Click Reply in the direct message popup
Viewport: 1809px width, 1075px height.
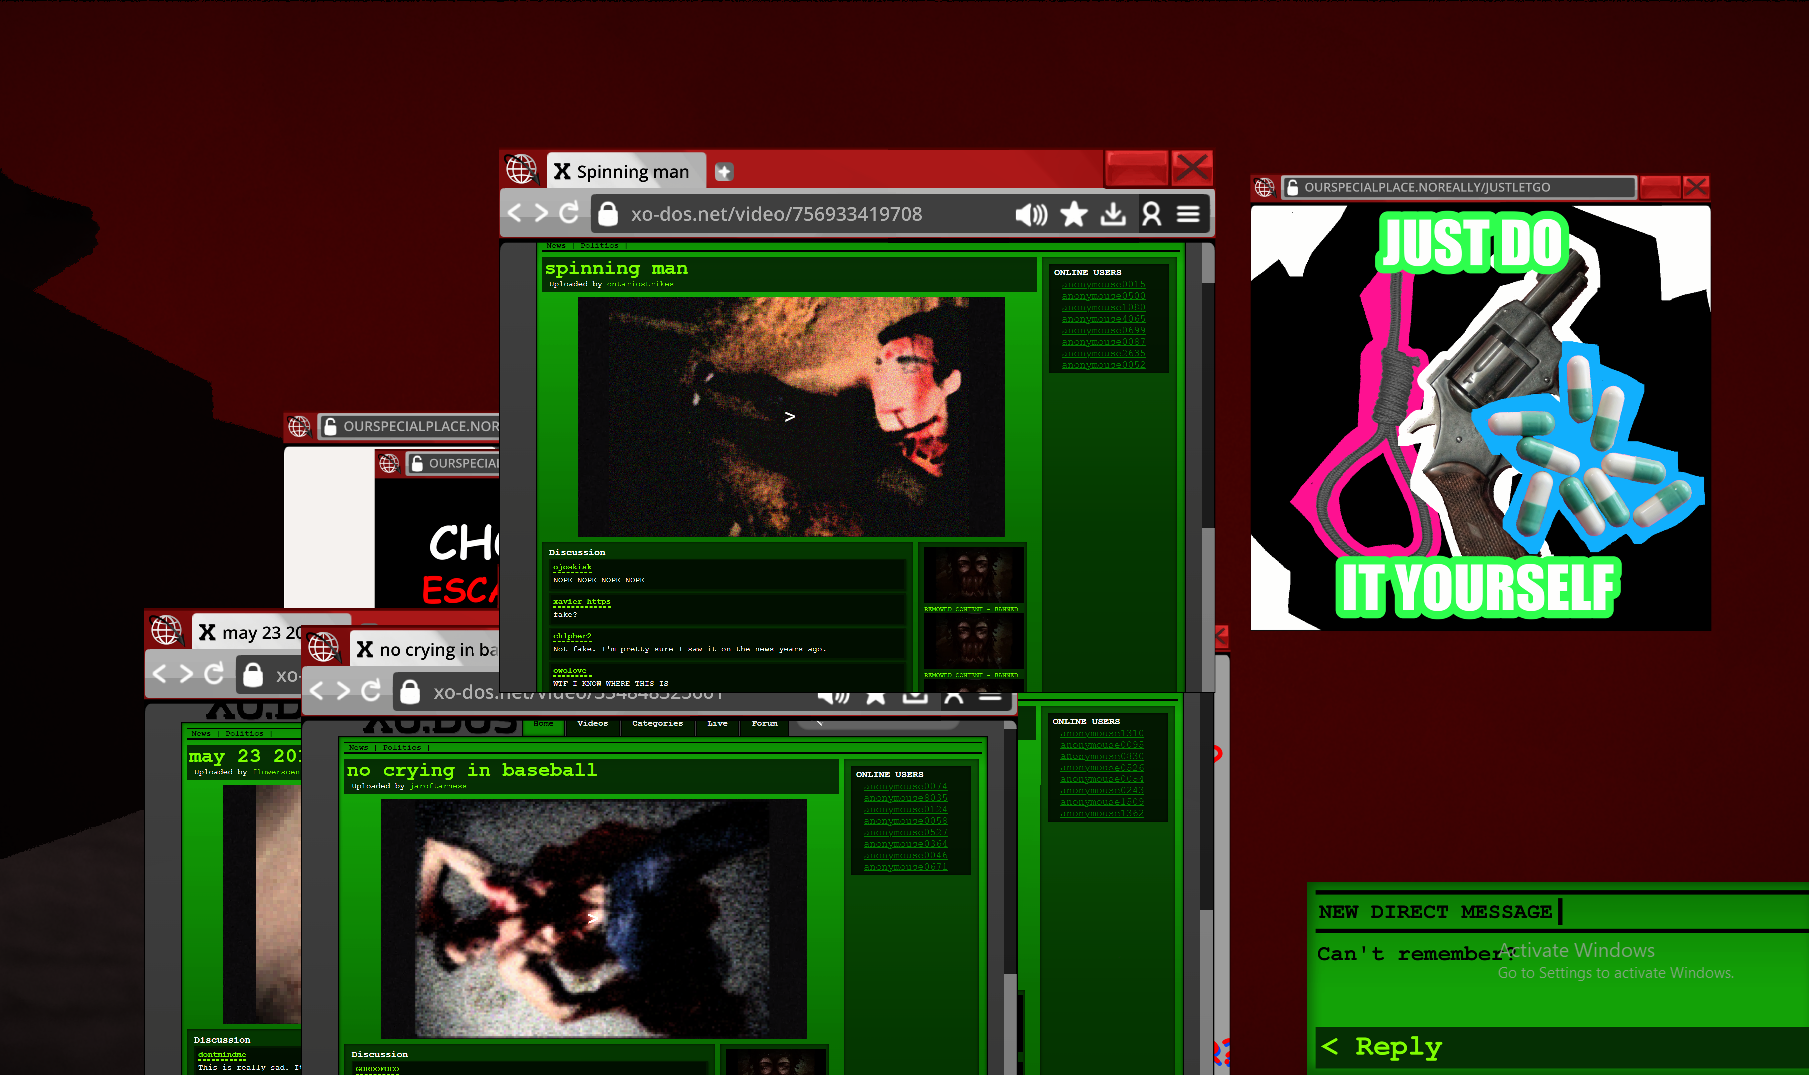(x=1397, y=1047)
